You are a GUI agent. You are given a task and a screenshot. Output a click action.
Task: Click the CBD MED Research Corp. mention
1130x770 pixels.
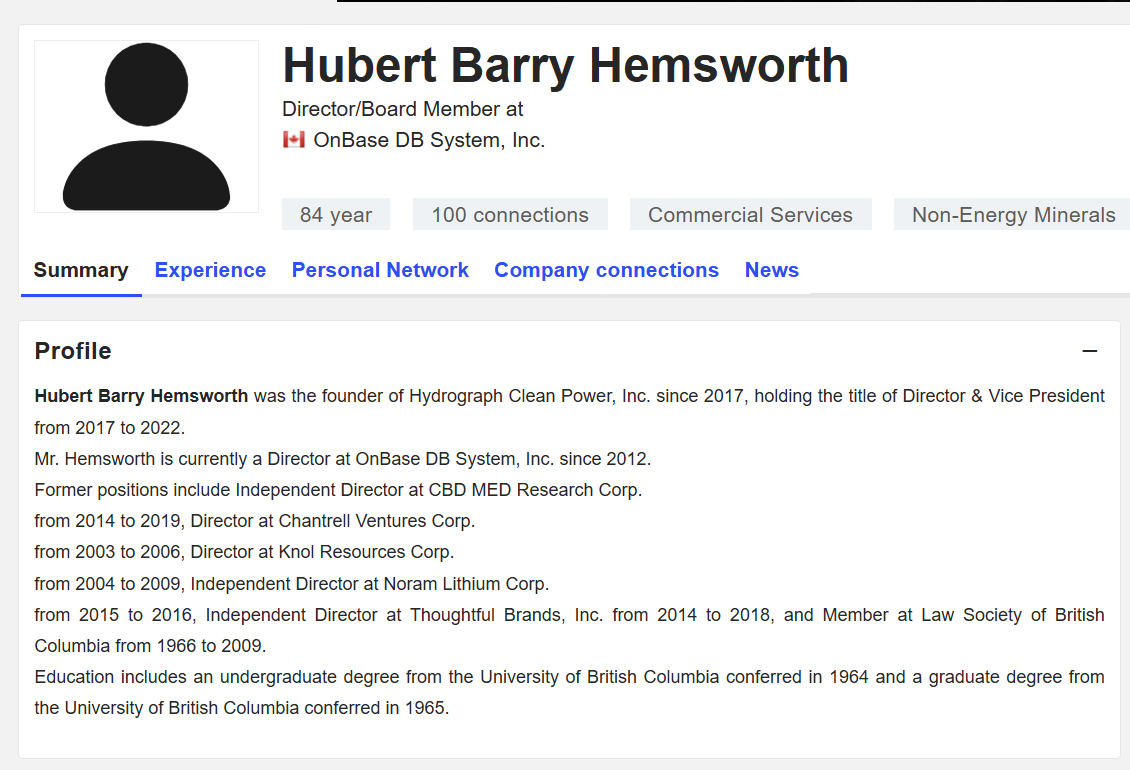[x=535, y=490]
